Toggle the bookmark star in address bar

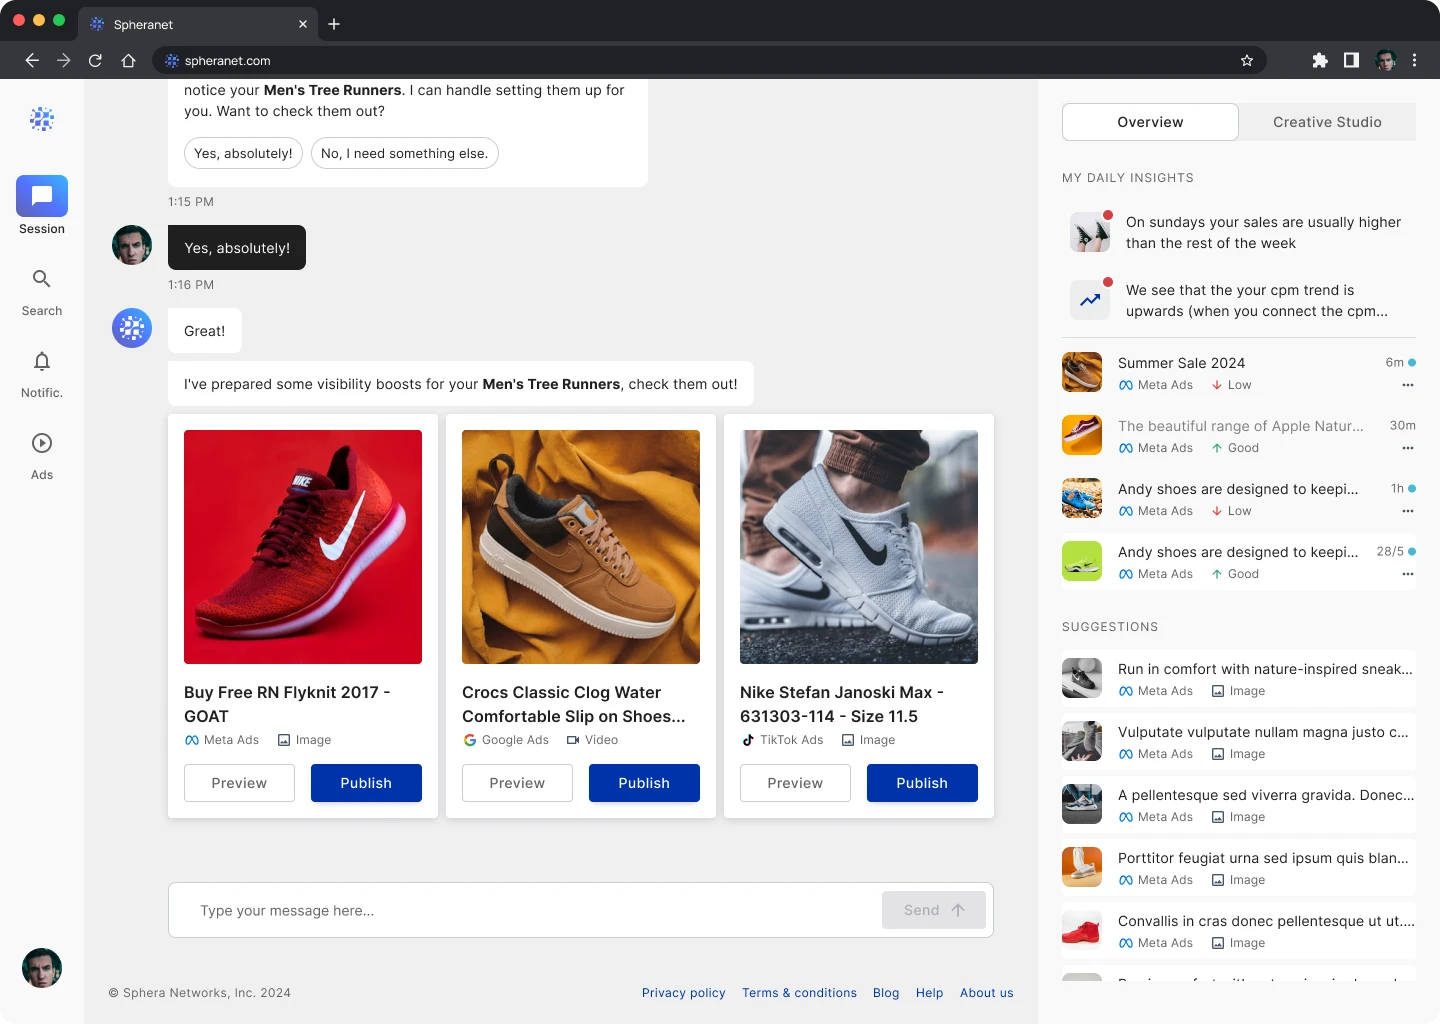click(1247, 60)
